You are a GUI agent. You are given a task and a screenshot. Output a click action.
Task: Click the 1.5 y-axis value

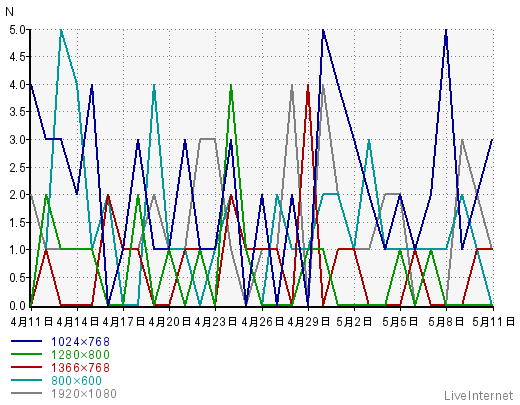pos(17,222)
